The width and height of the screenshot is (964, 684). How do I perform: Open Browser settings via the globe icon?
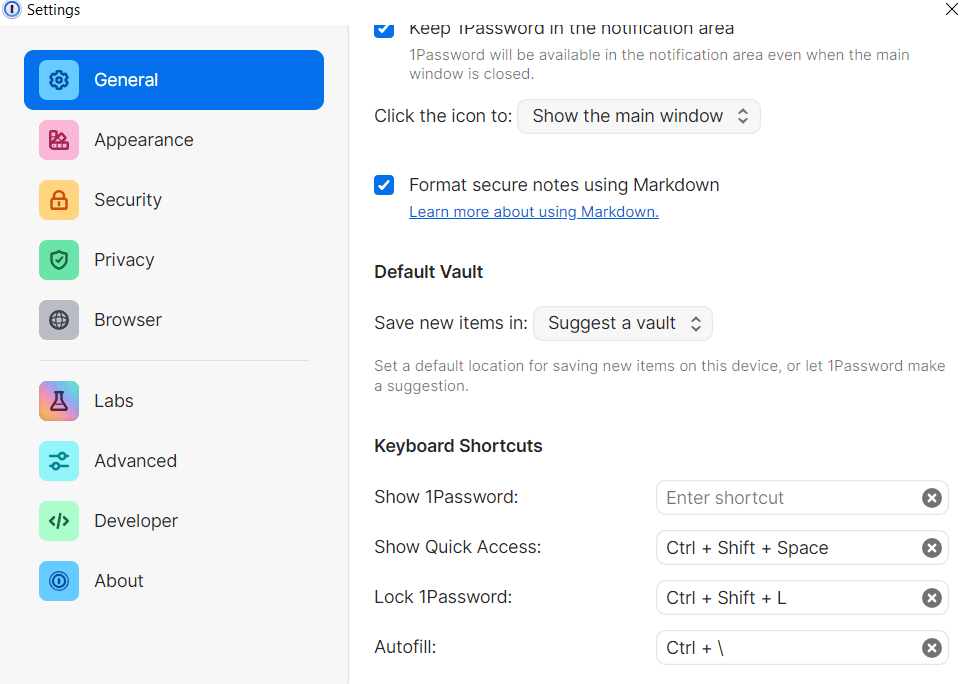click(x=58, y=320)
